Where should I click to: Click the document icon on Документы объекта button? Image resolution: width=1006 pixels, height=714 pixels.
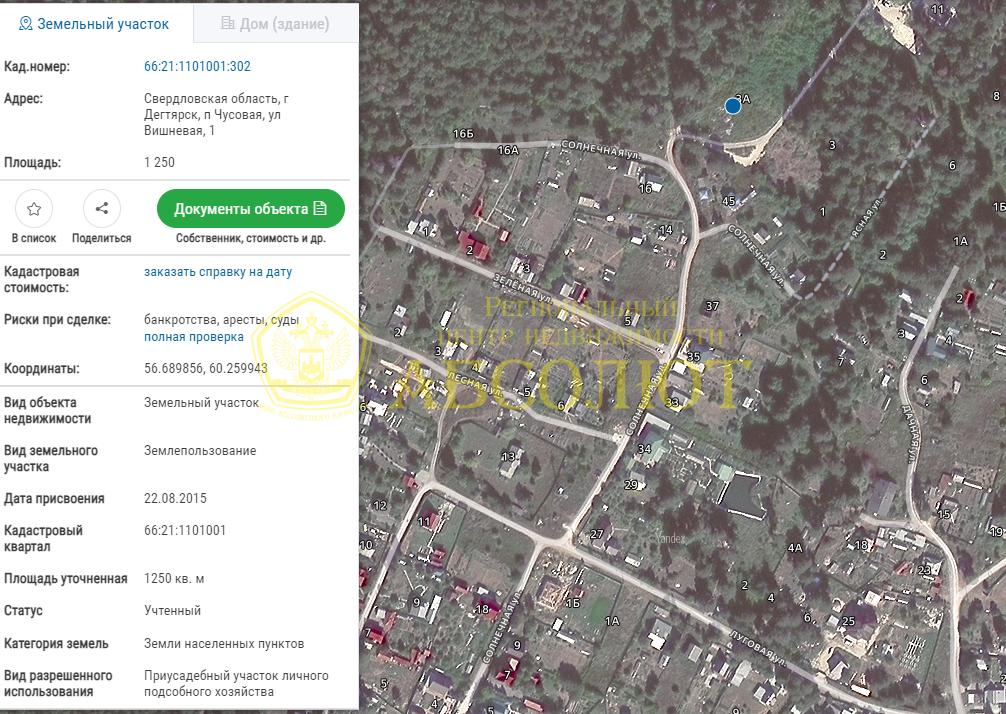(x=320, y=208)
